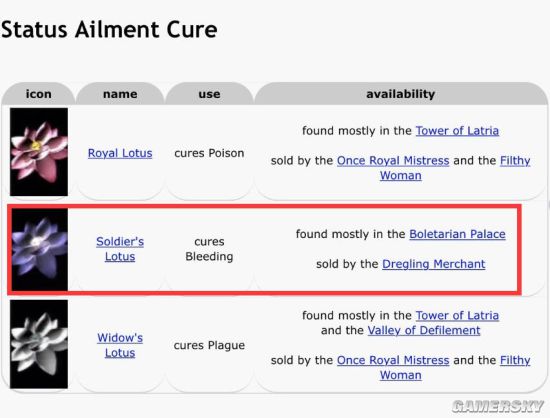Click the Status Ailment Cure heading
The width and height of the screenshot is (550, 418).
coord(109,29)
